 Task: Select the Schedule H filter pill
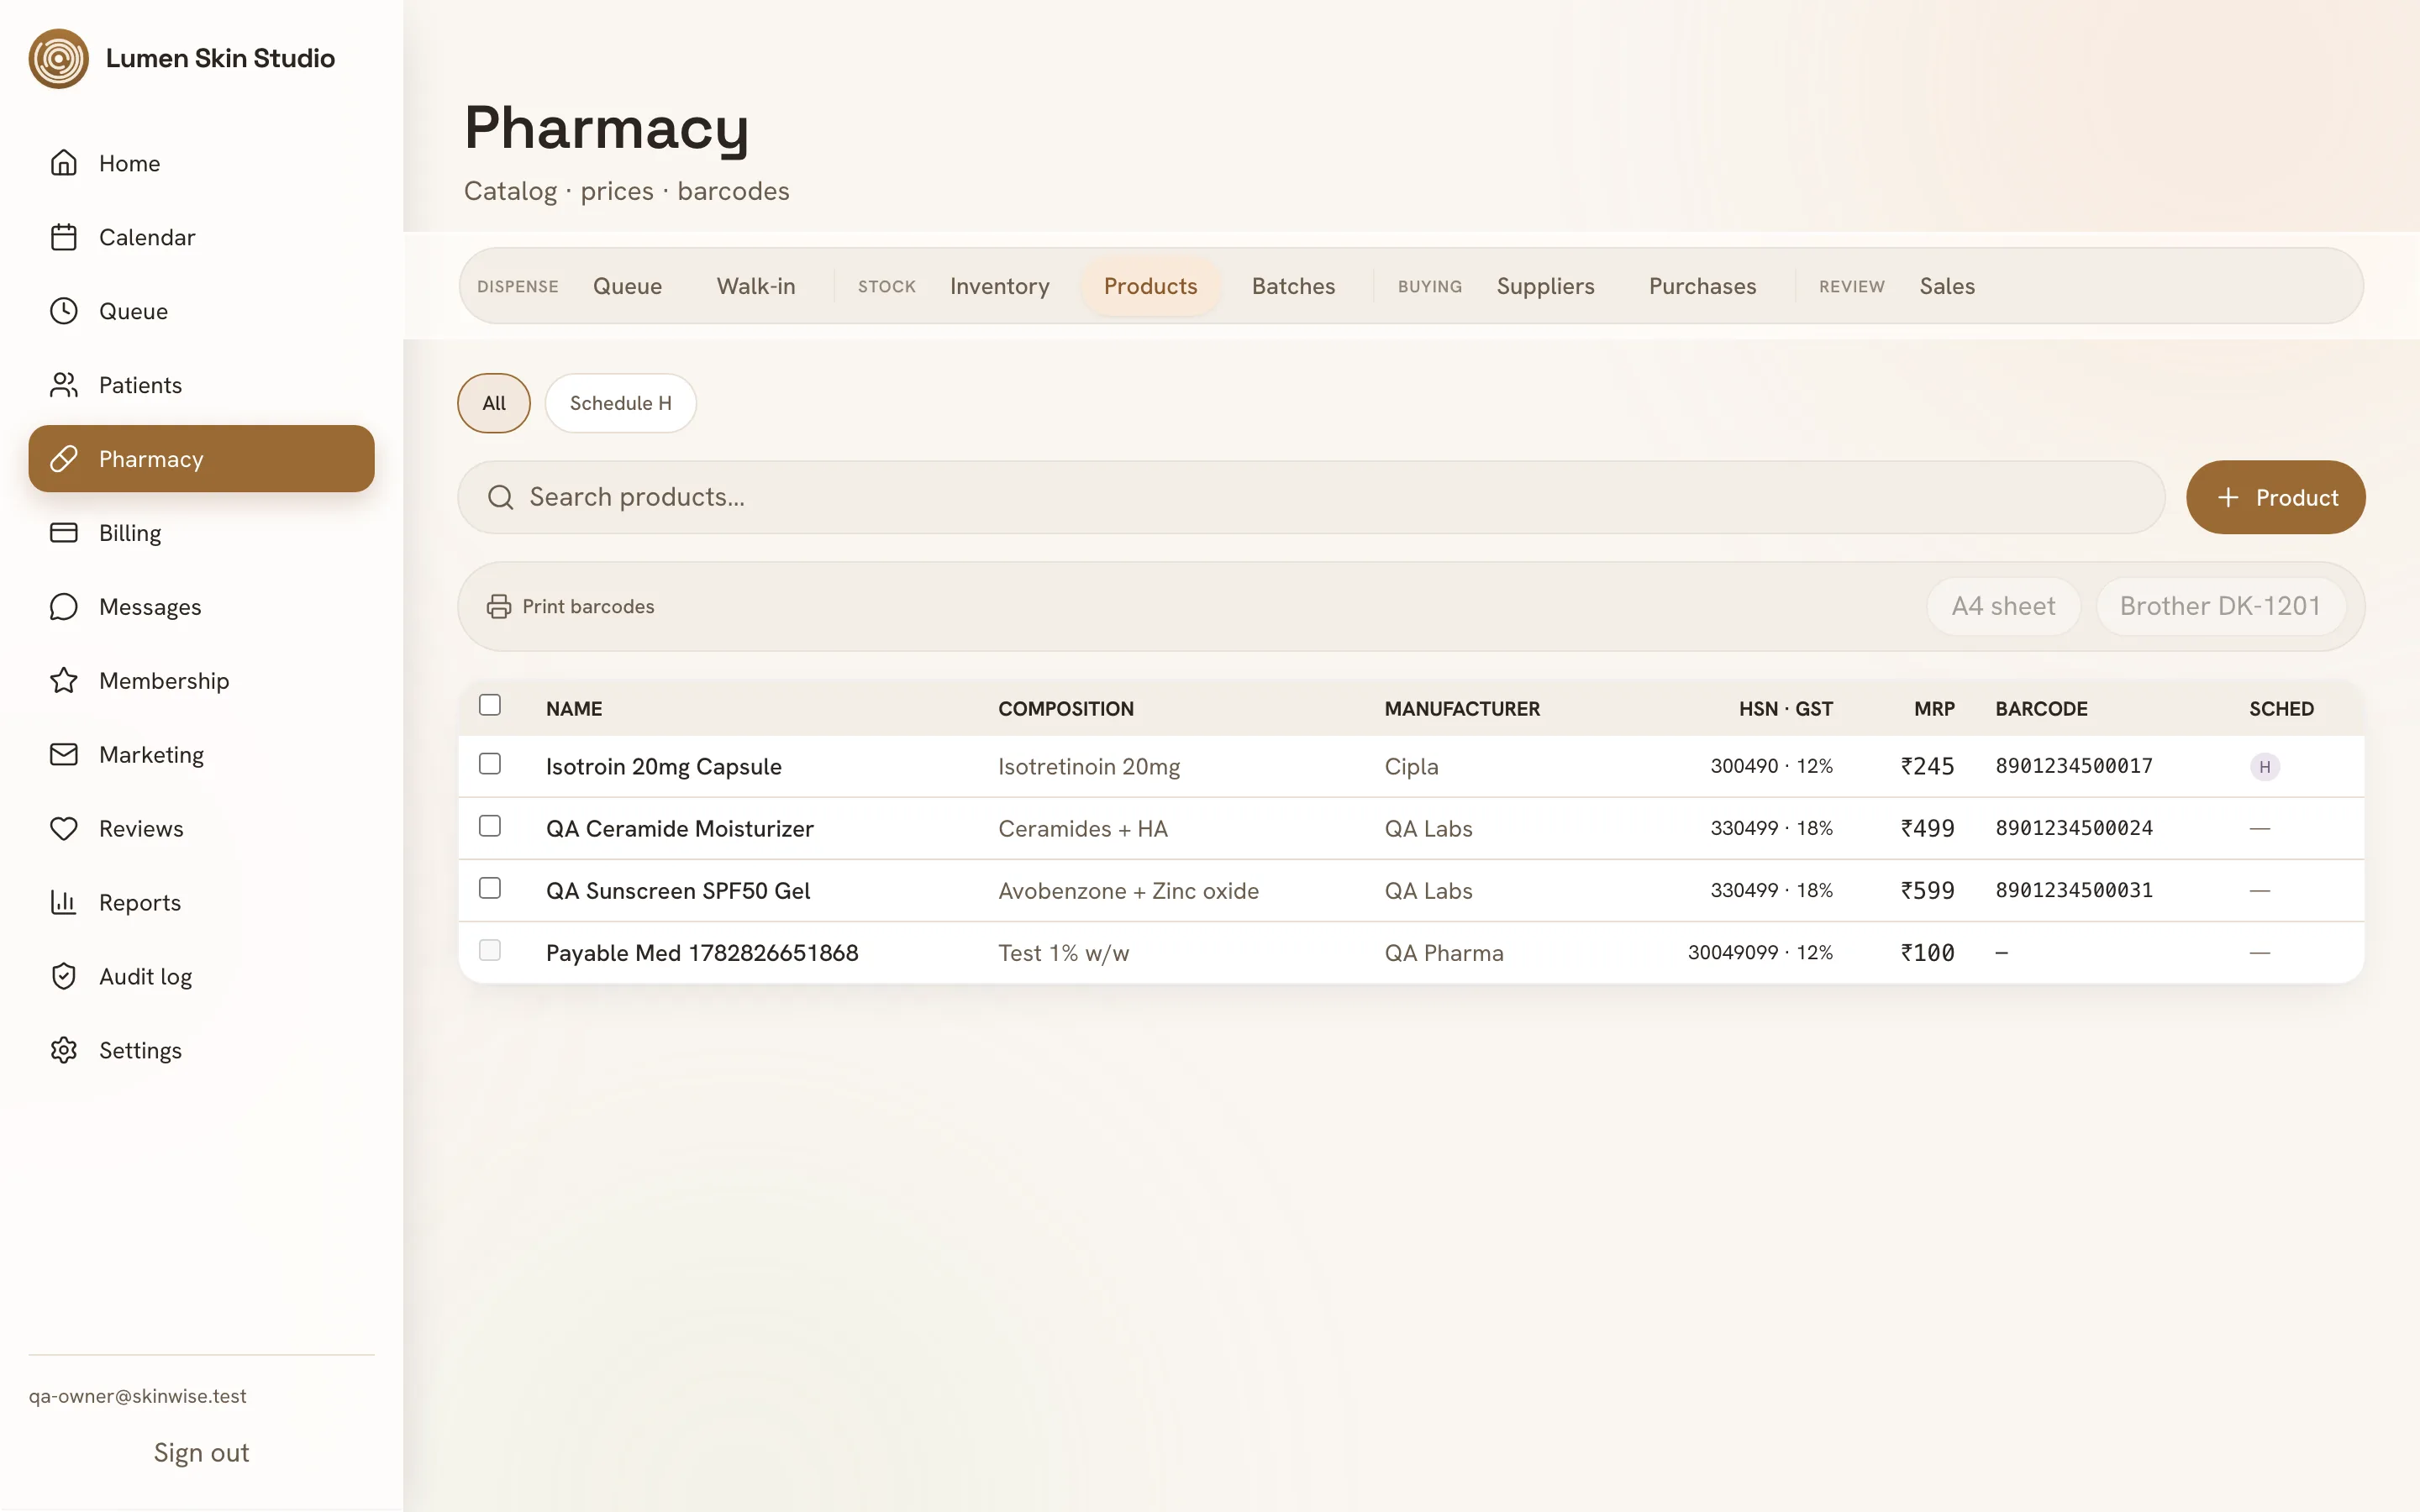pyautogui.click(x=621, y=403)
